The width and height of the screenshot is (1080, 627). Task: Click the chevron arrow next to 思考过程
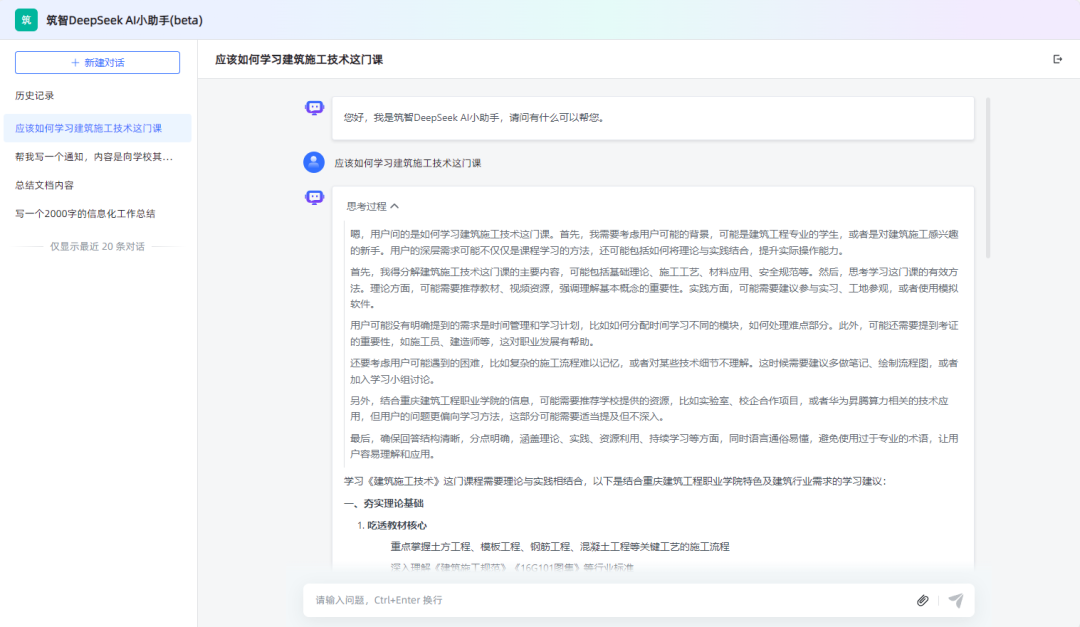click(x=395, y=206)
